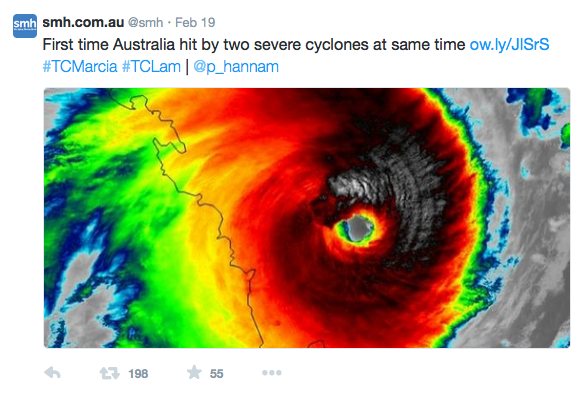View the 198 retweets count
The width and height of the screenshot is (586, 396).
pos(138,374)
